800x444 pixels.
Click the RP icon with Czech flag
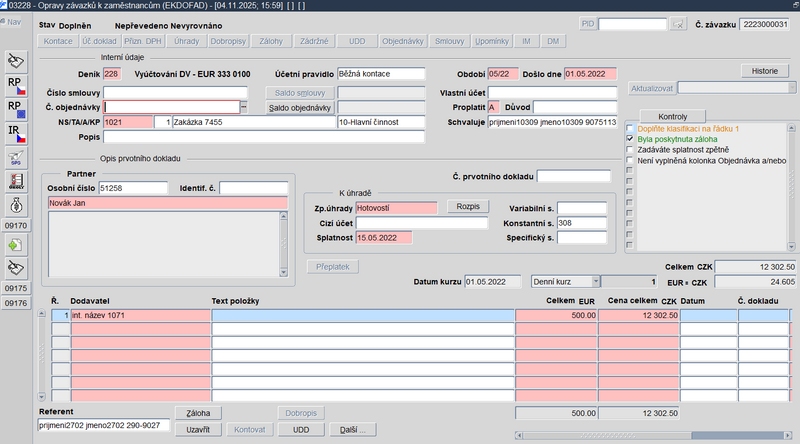[17, 84]
